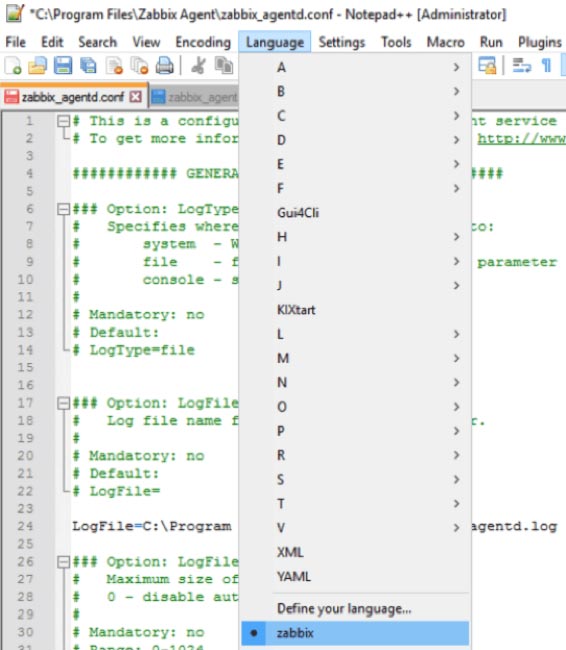The image size is (566, 650).
Task: Click the Save file floppy icon
Action: pyautogui.click(x=63, y=65)
